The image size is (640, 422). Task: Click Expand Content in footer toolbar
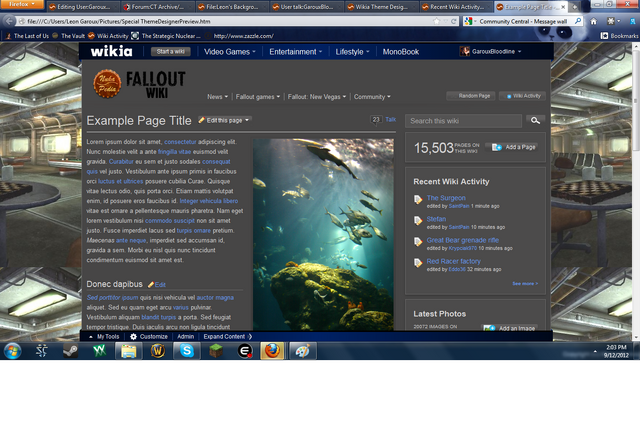(227, 337)
